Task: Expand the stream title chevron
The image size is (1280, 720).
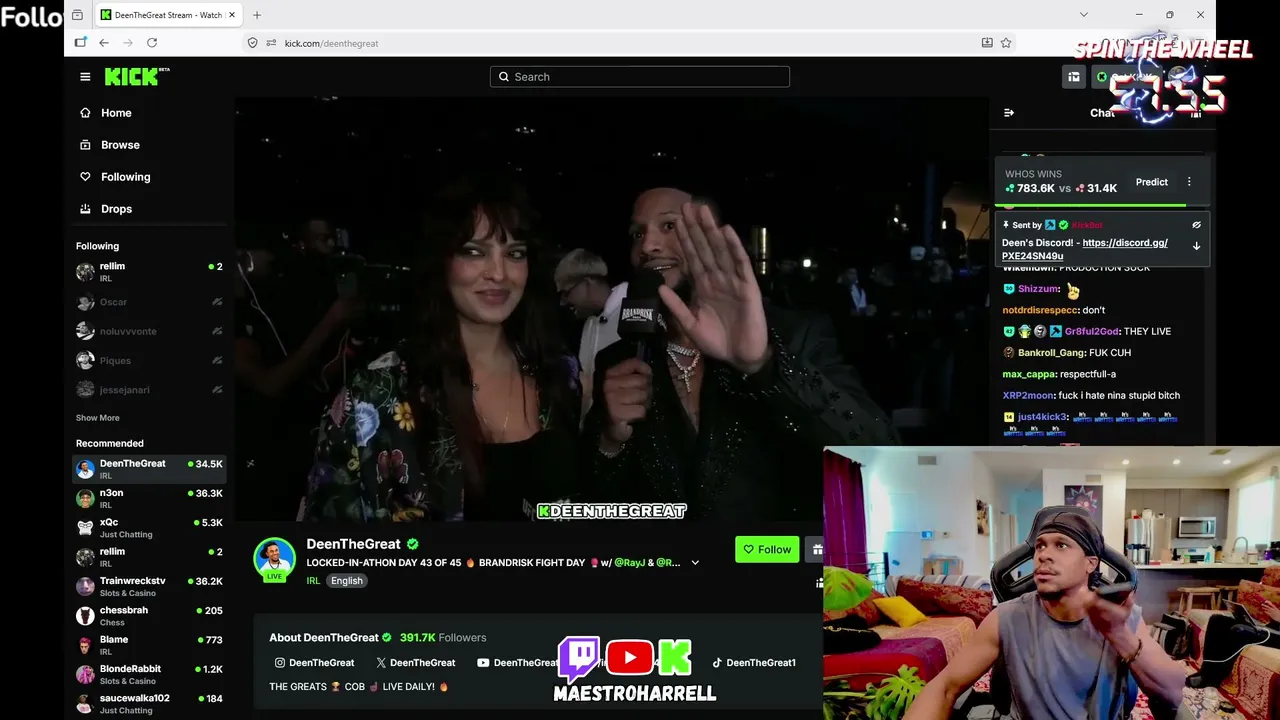Action: (695, 562)
